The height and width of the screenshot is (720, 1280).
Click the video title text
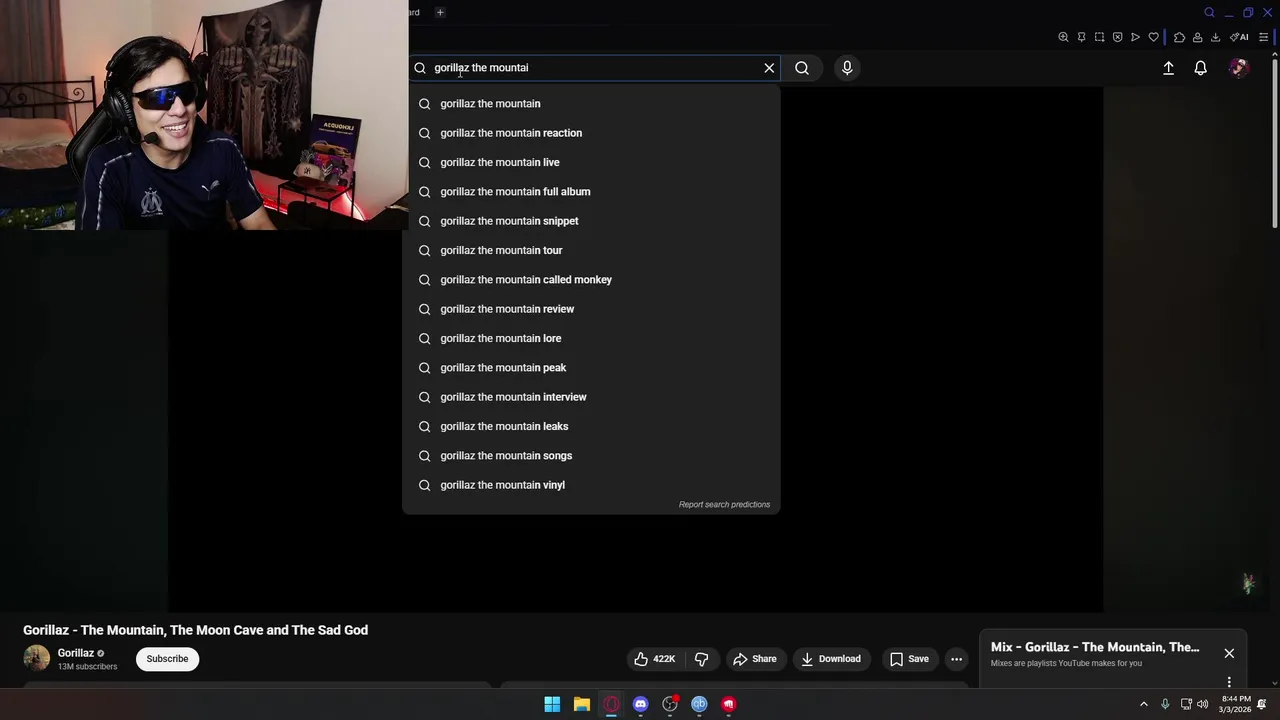coord(195,630)
